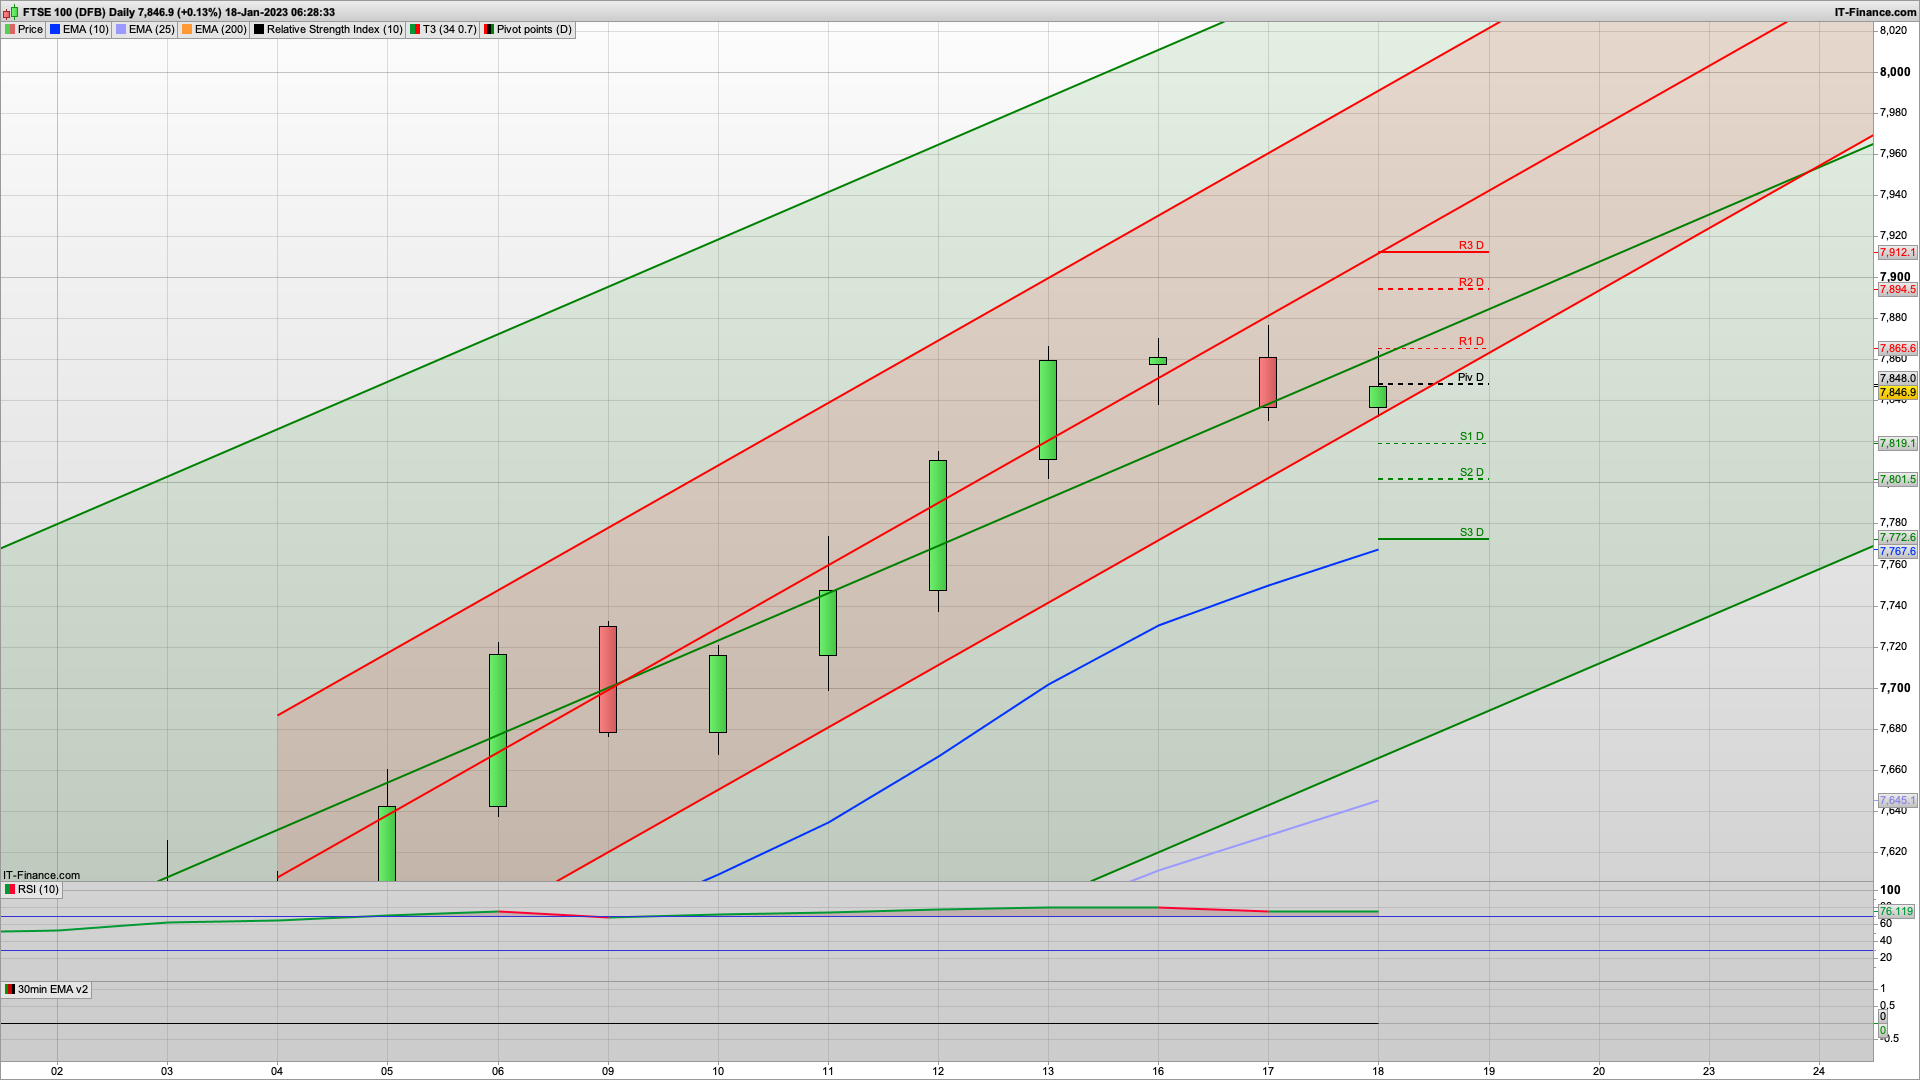Click the yellow 7,846.9 price label

1896,393
